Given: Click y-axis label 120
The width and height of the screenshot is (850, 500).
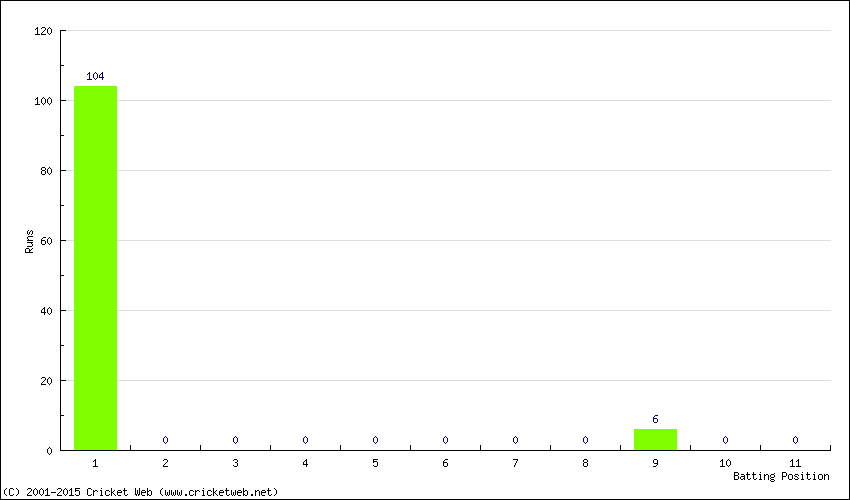Looking at the screenshot, I should [43, 31].
